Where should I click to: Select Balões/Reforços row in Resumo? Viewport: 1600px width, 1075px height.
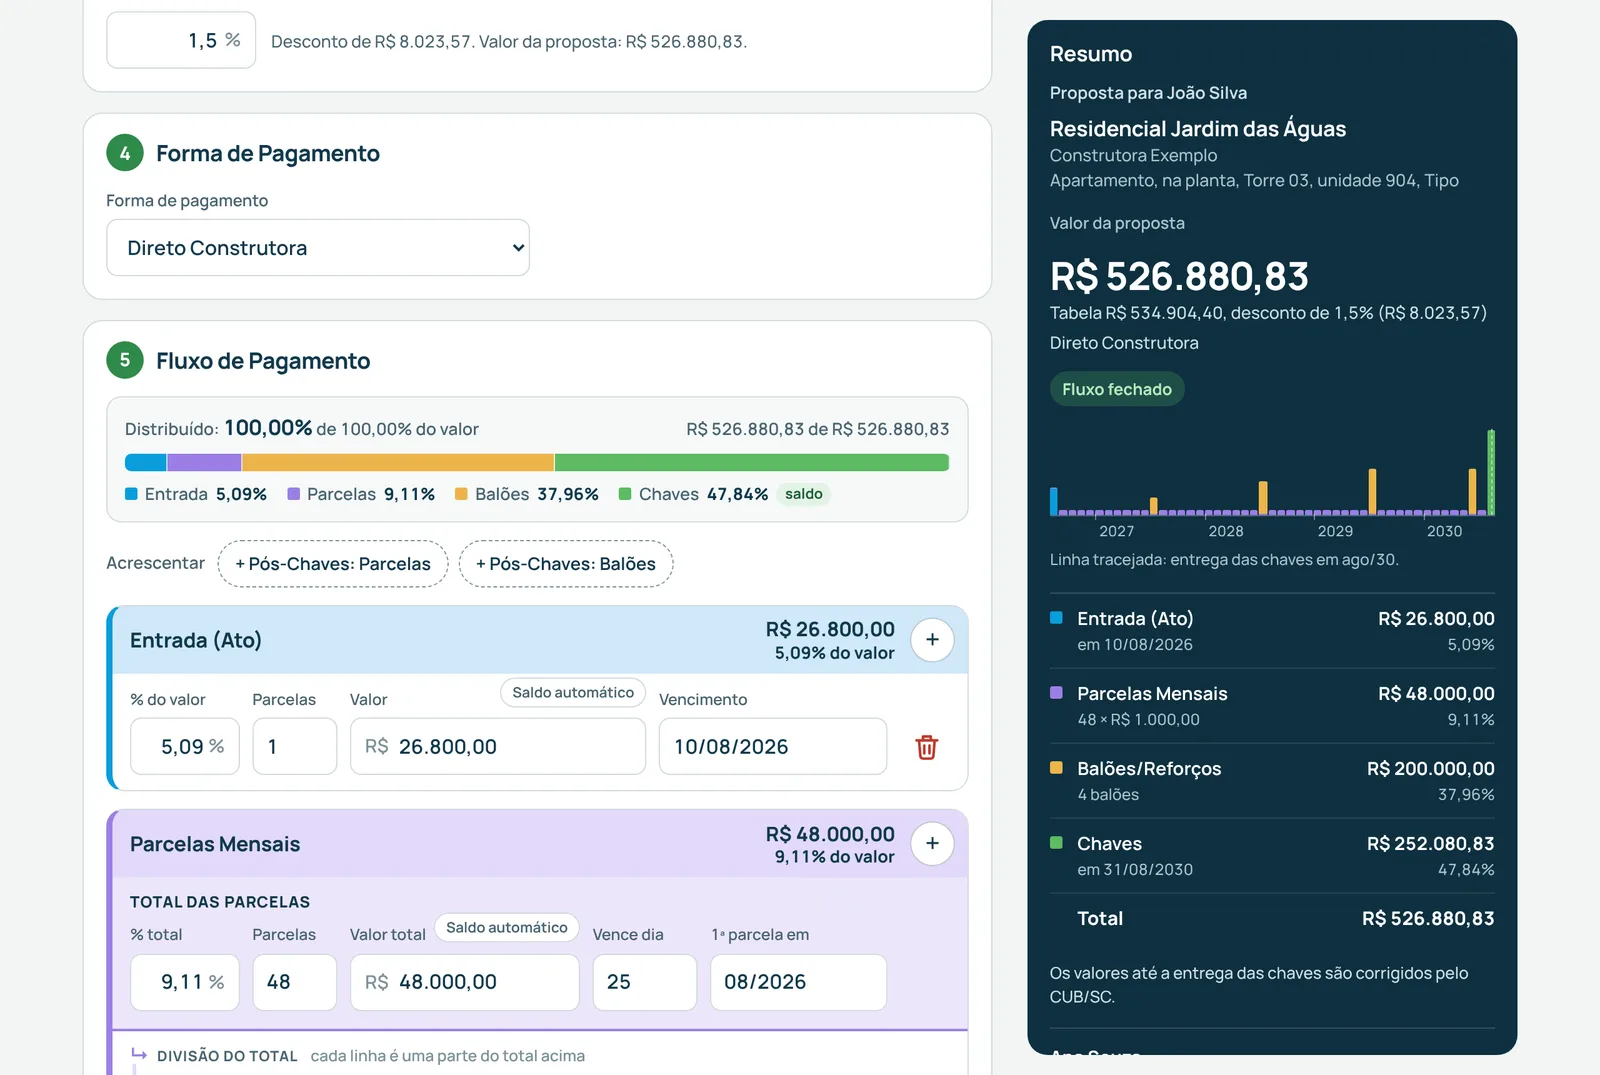point(1272,781)
